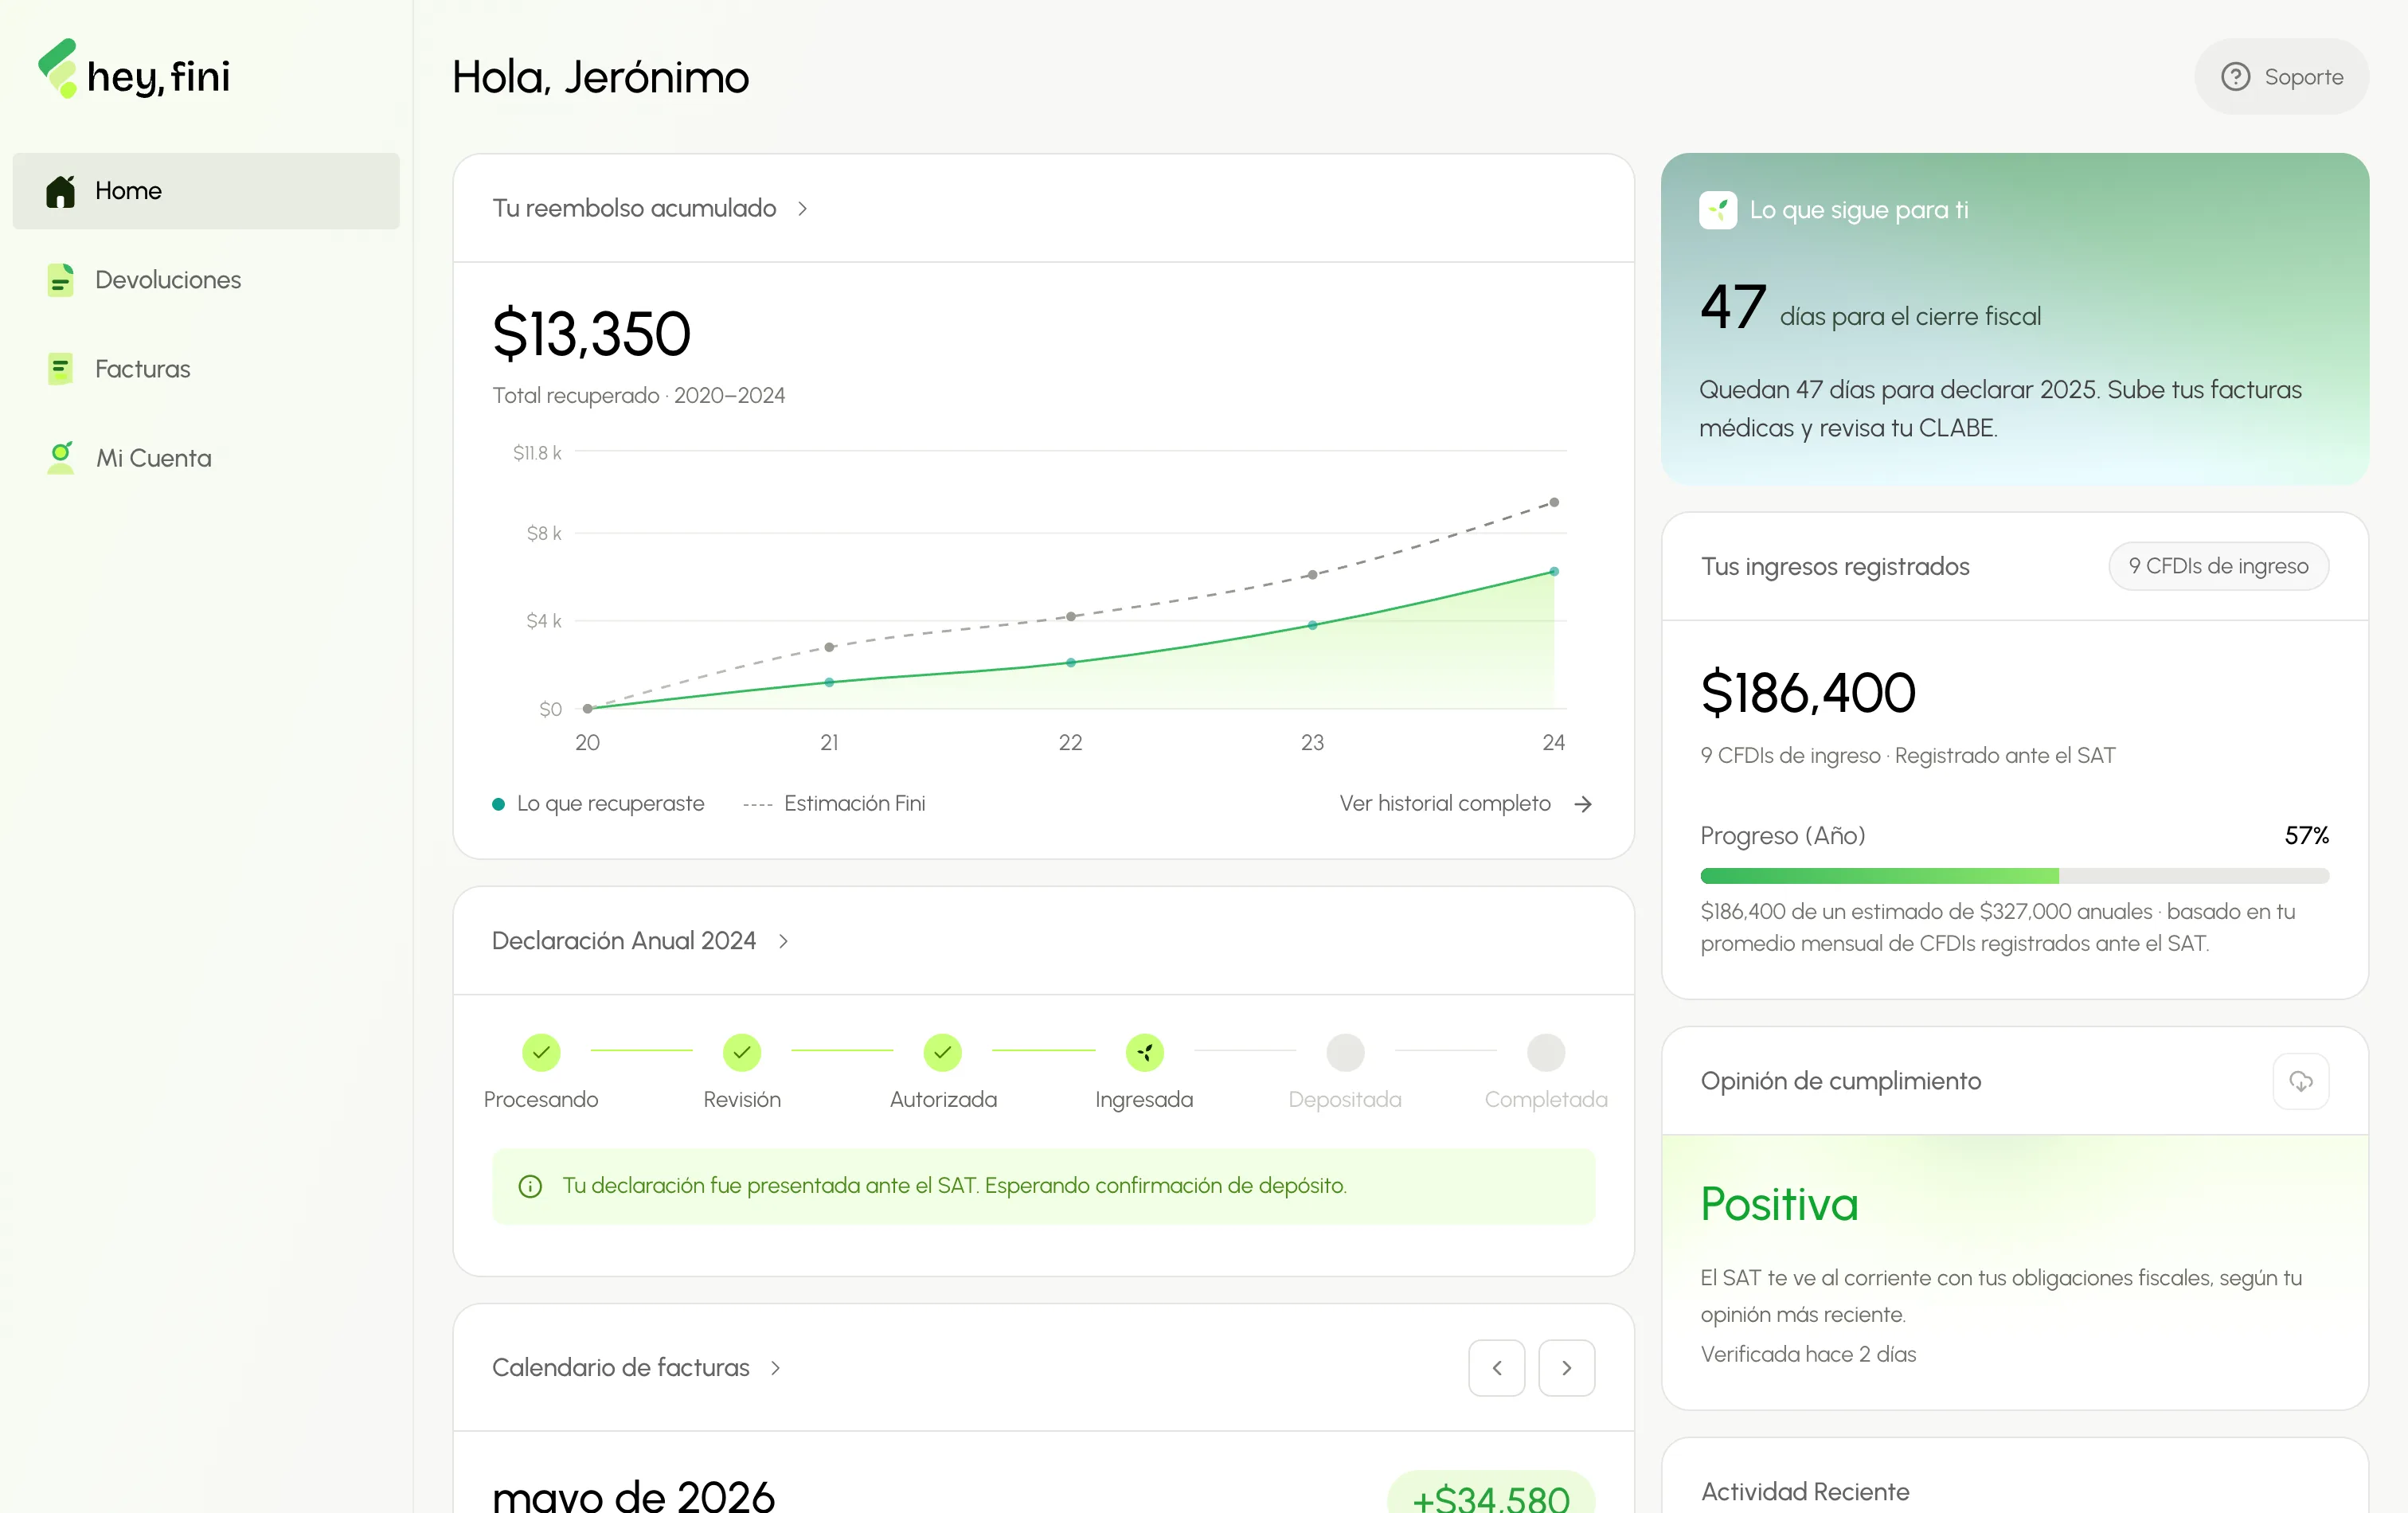The height and width of the screenshot is (1513, 2408).
Task: Open Declaración Anual 2024 heading
Action: (624, 941)
